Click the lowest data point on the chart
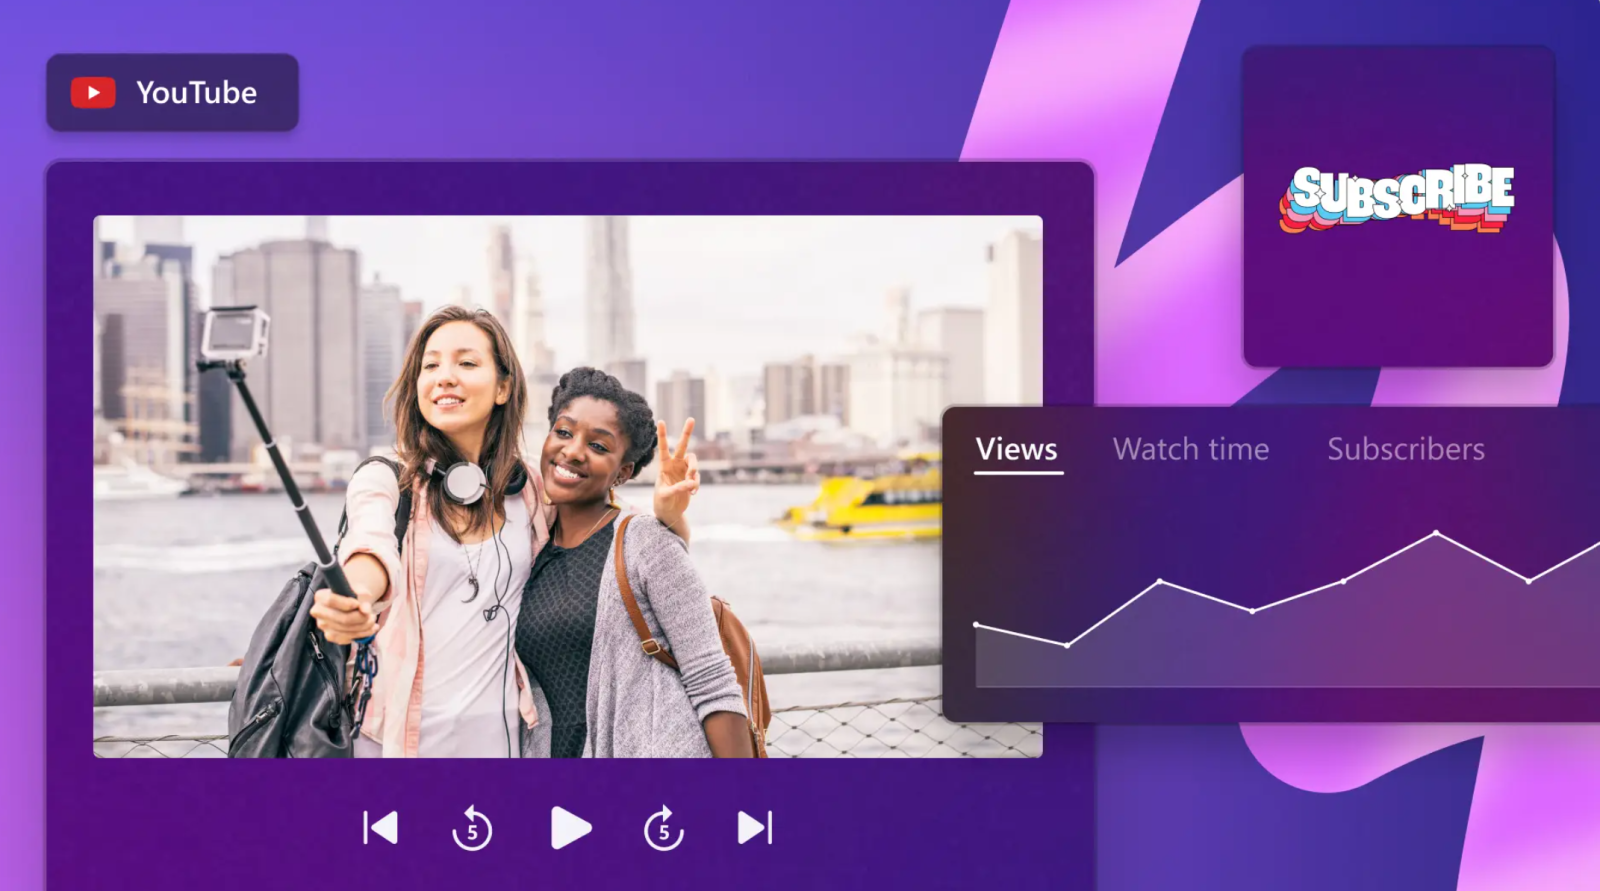 [x=1068, y=645]
